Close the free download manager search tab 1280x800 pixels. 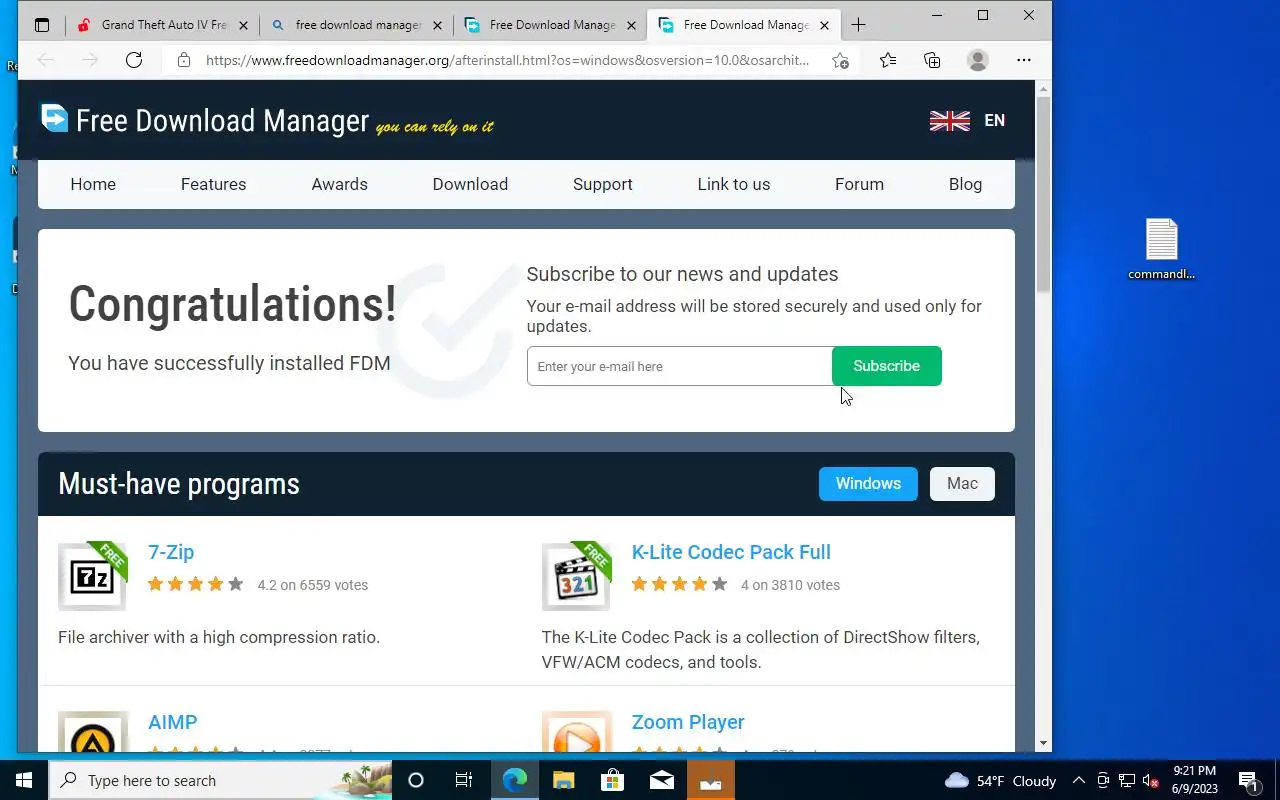pos(437,25)
